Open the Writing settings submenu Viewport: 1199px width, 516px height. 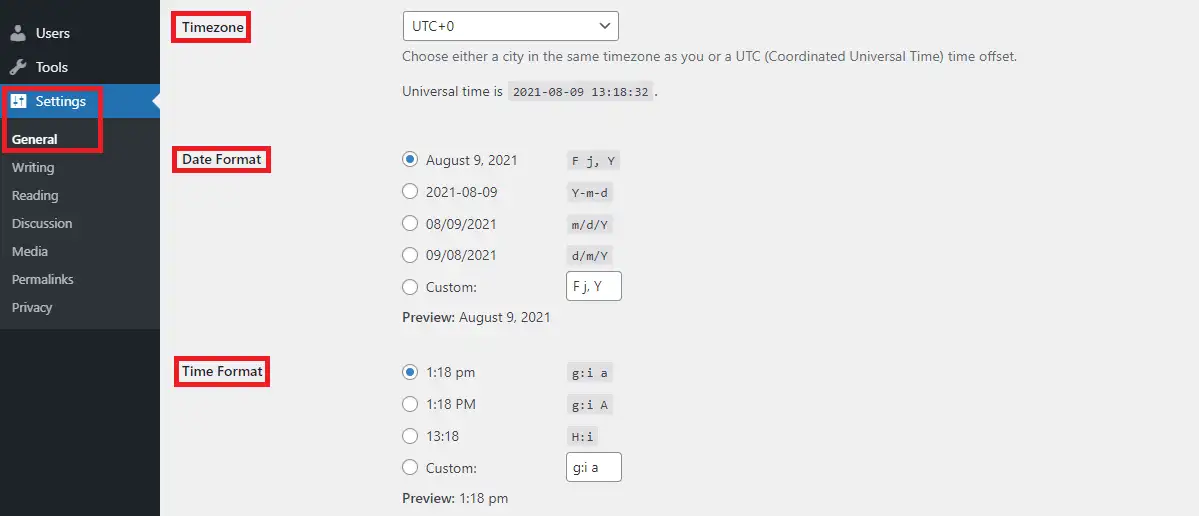tap(33, 167)
